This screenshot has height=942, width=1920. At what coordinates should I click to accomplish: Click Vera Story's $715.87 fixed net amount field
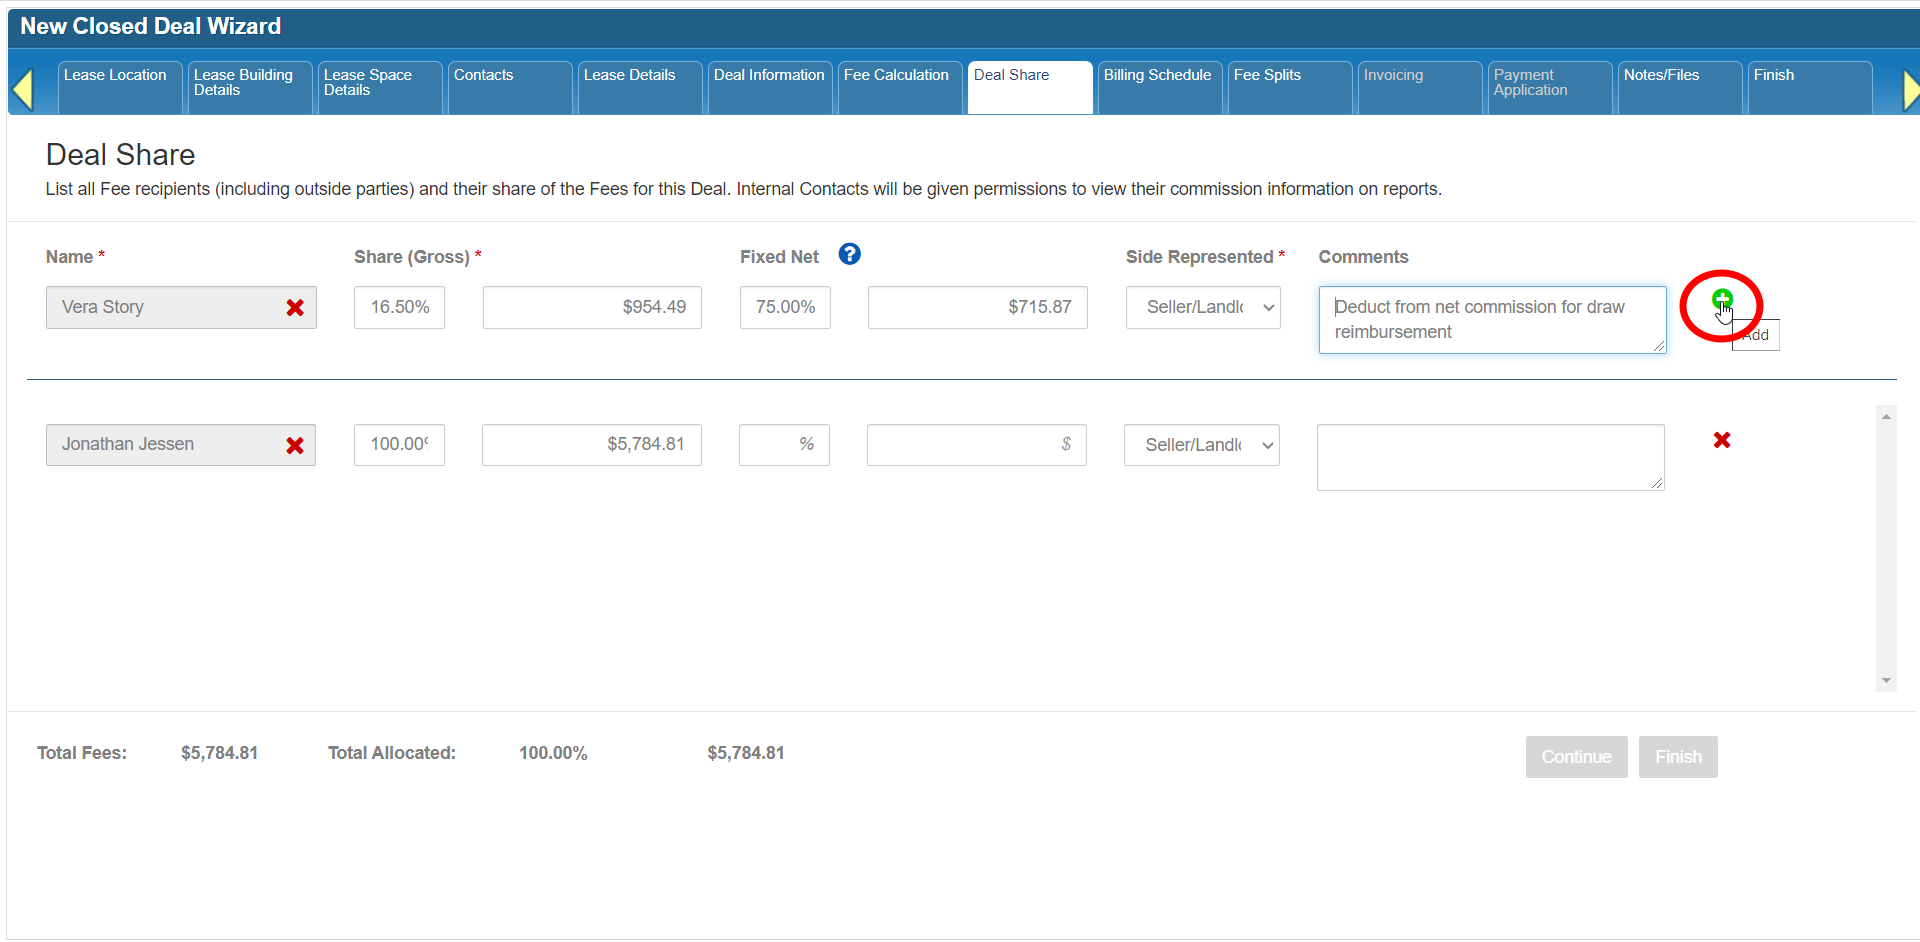[977, 308]
